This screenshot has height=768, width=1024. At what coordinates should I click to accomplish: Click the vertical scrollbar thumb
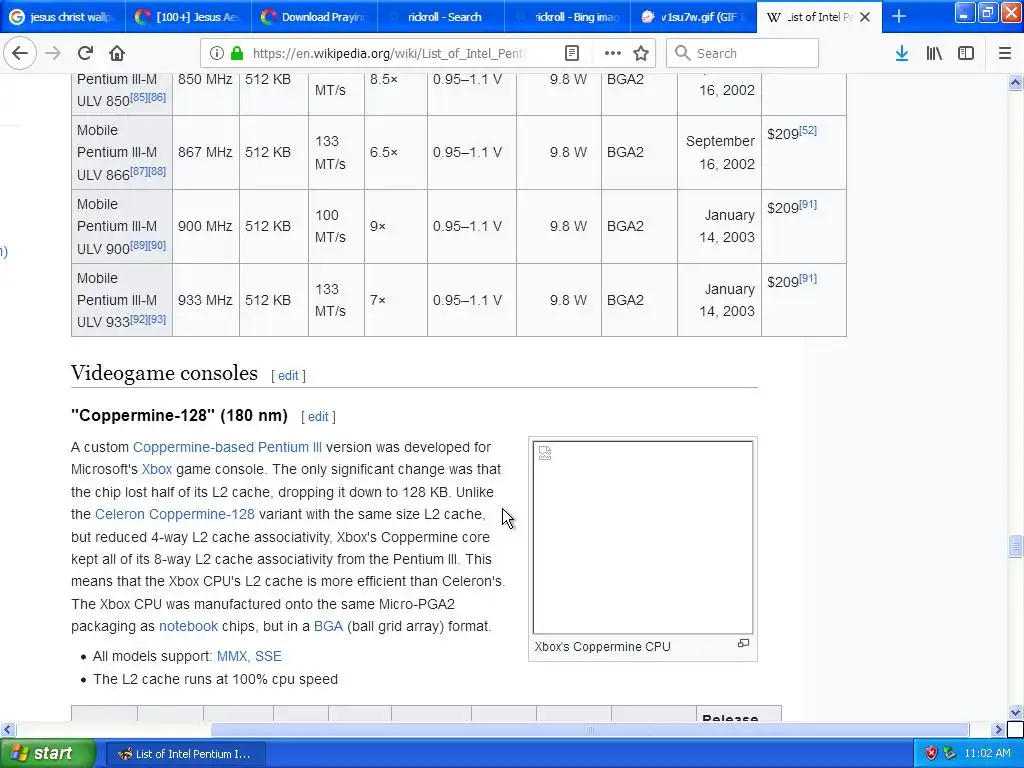point(1015,546)
